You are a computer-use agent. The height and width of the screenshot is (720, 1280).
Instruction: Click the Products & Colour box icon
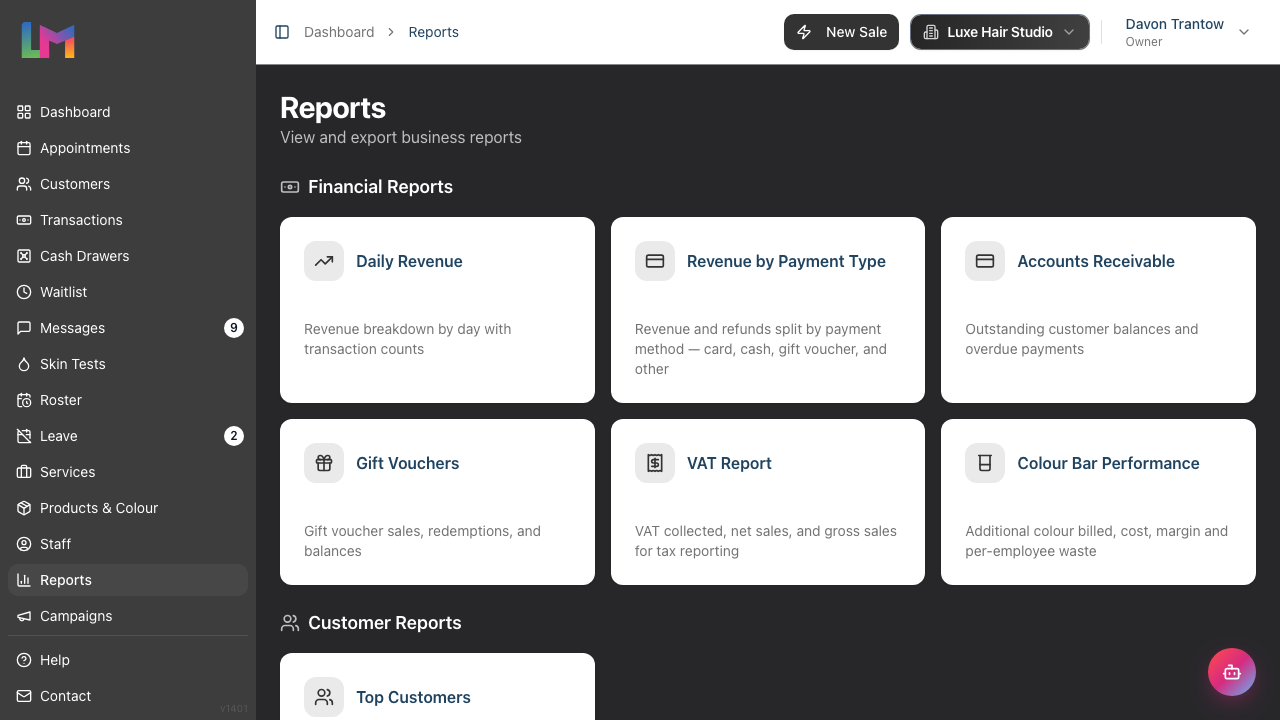point(24,508)
